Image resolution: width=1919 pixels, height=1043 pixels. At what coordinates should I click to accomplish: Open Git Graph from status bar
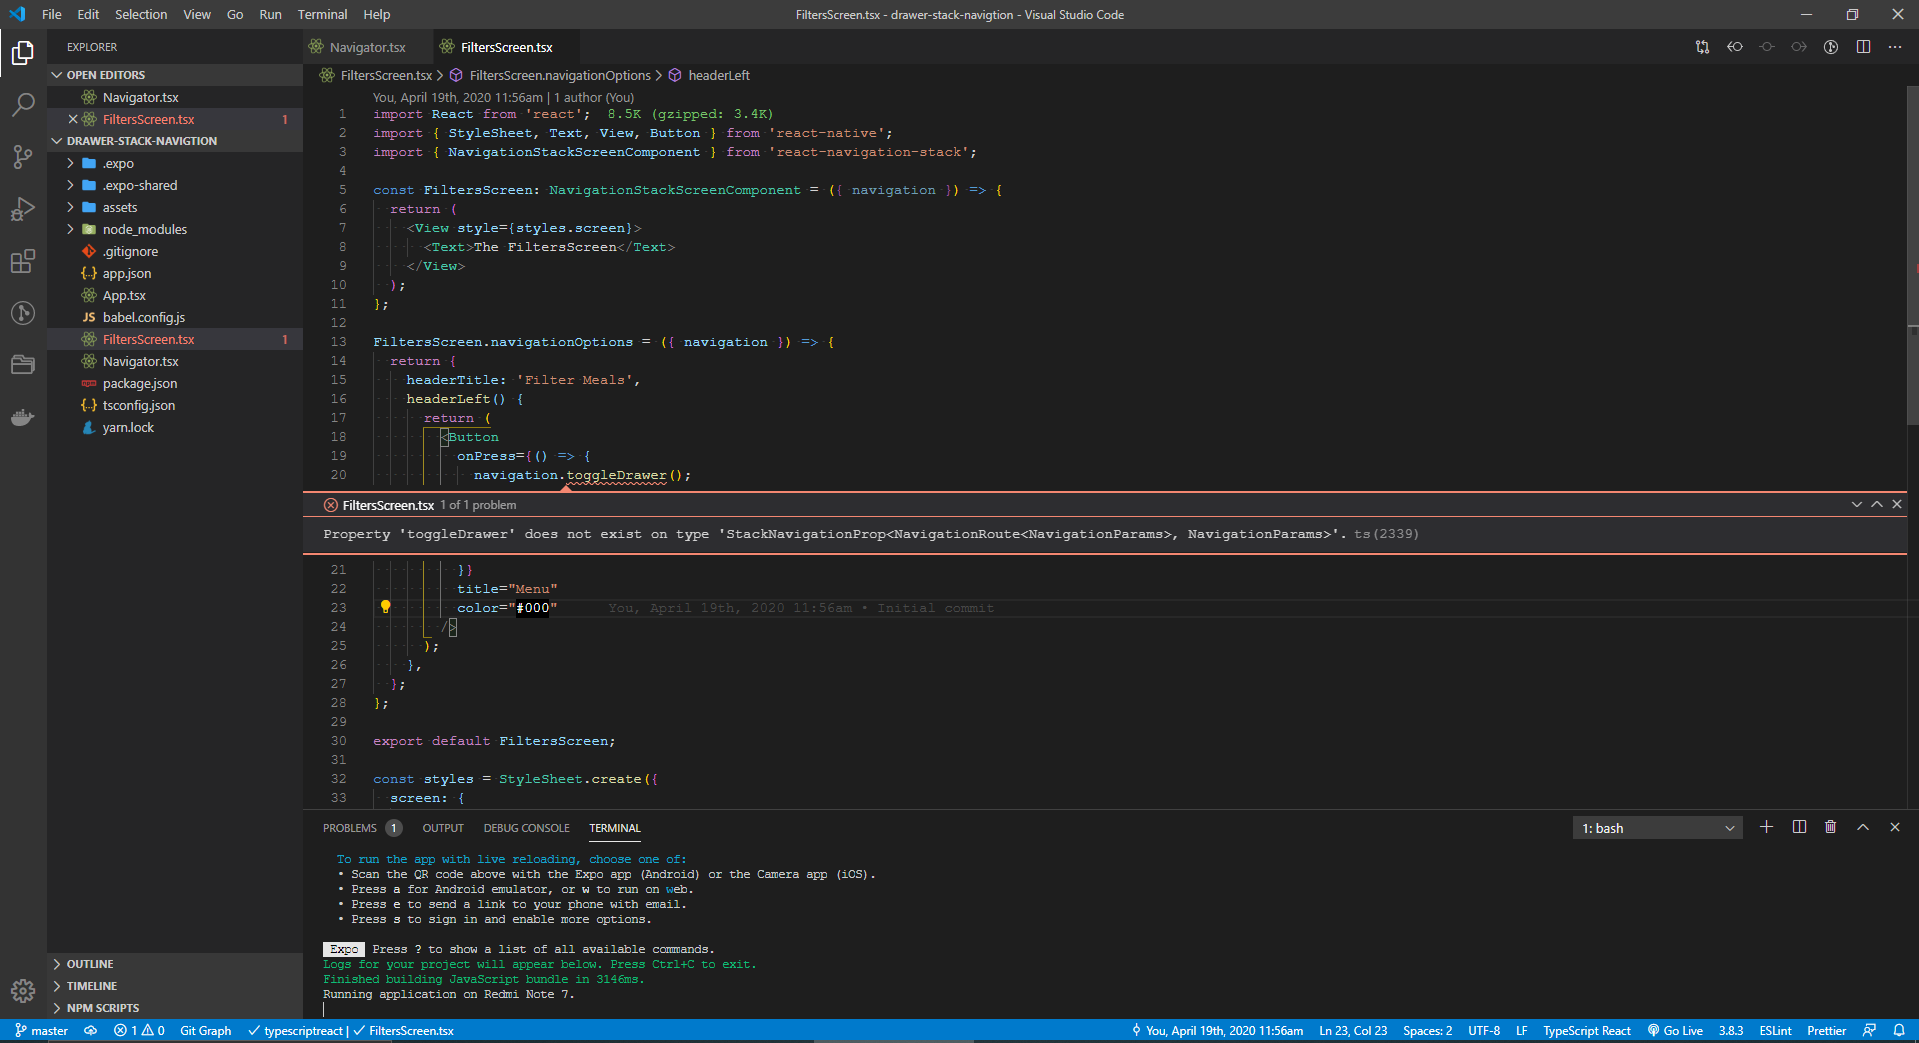pyautogui.click(x=205, y=1030)
